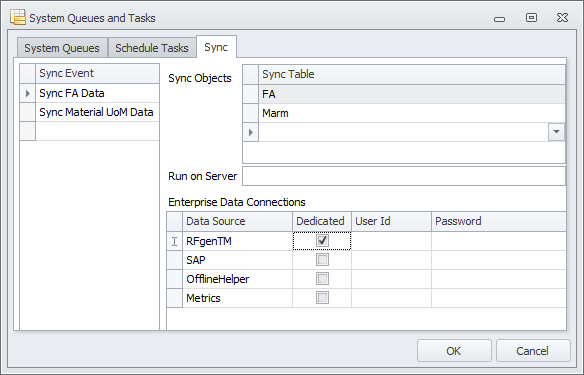Viewport: 584px width, 375px height.
Task: Focus the Run on Server input field
Action: [404, 176]
